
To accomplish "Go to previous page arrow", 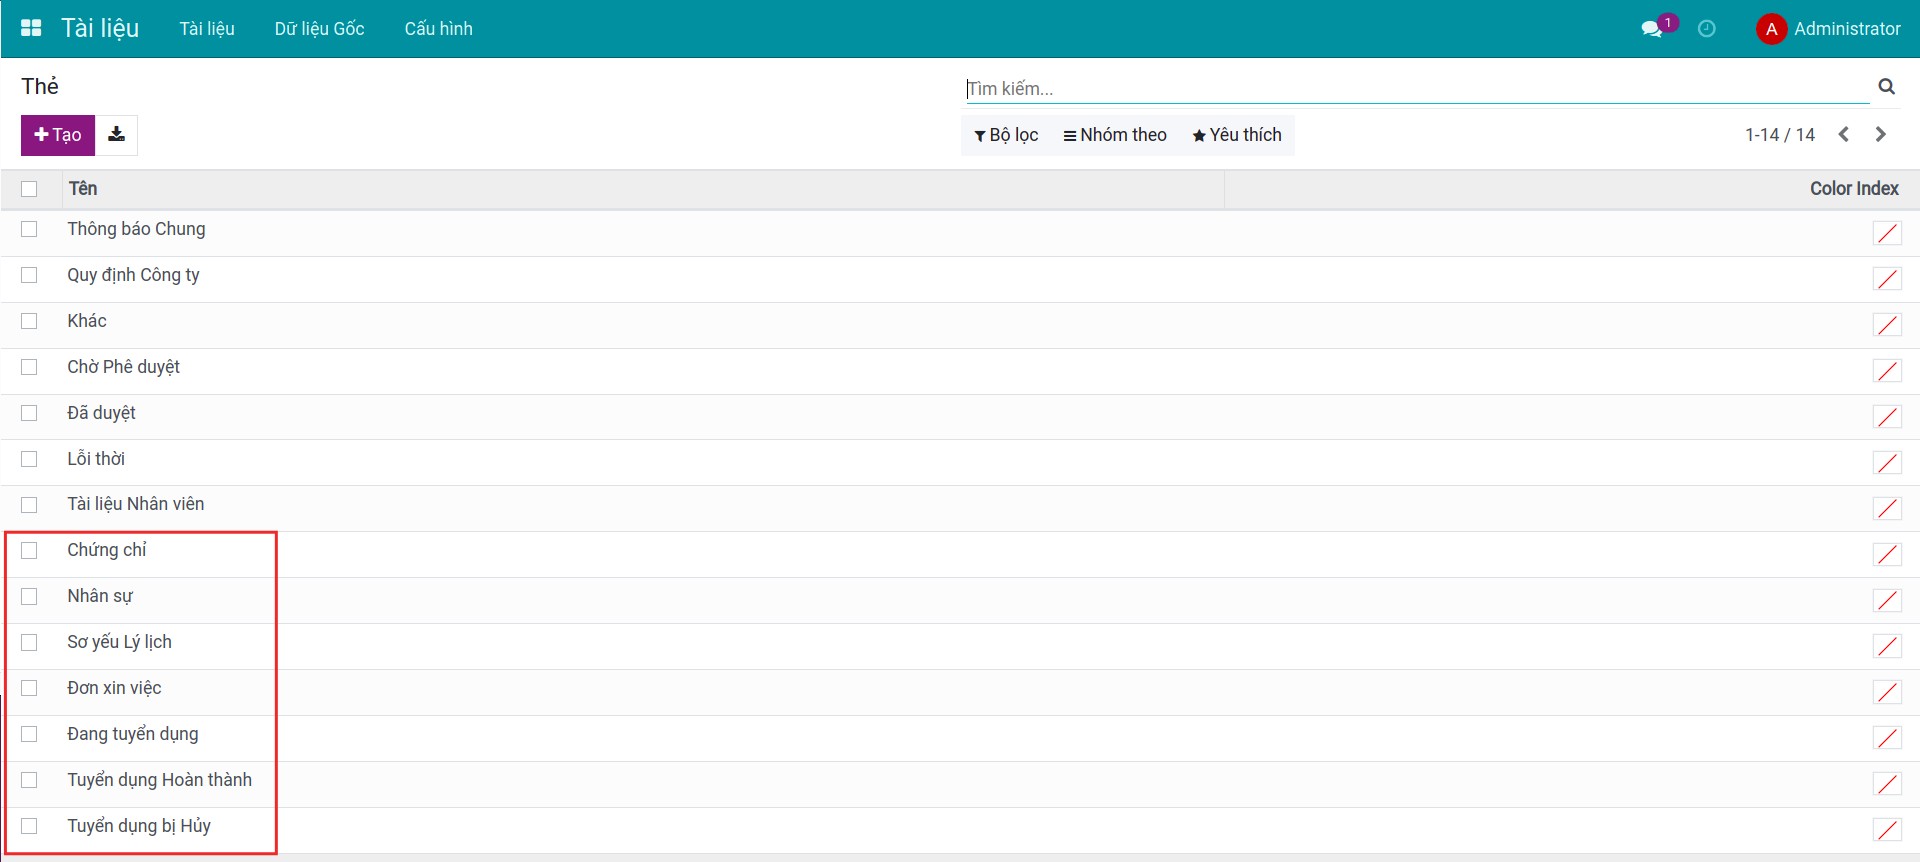I will (1843, 135).
